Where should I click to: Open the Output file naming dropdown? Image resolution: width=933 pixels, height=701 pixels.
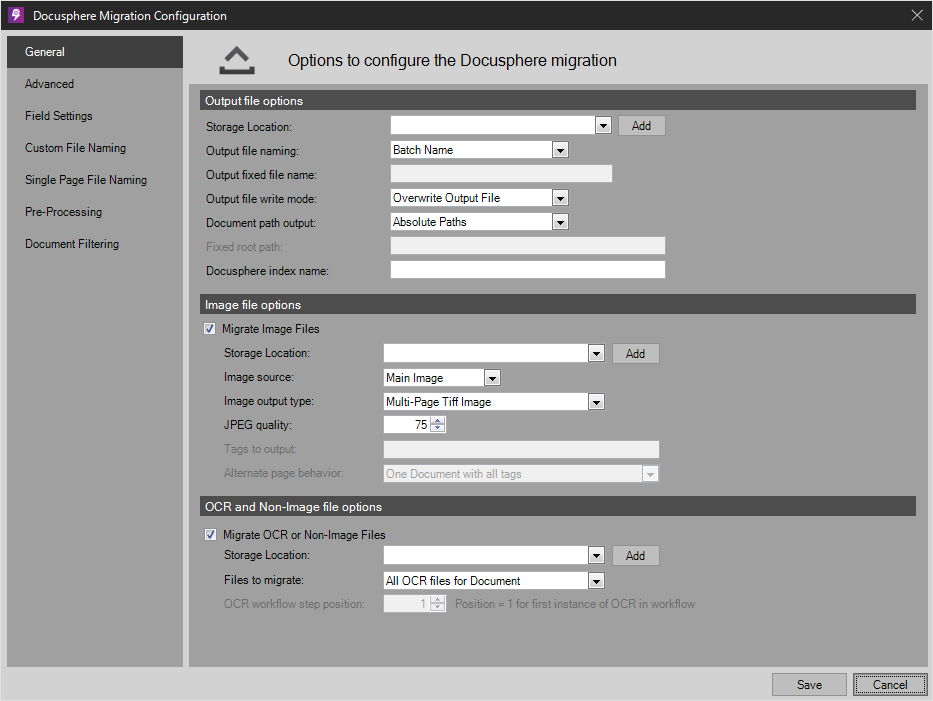560,150
